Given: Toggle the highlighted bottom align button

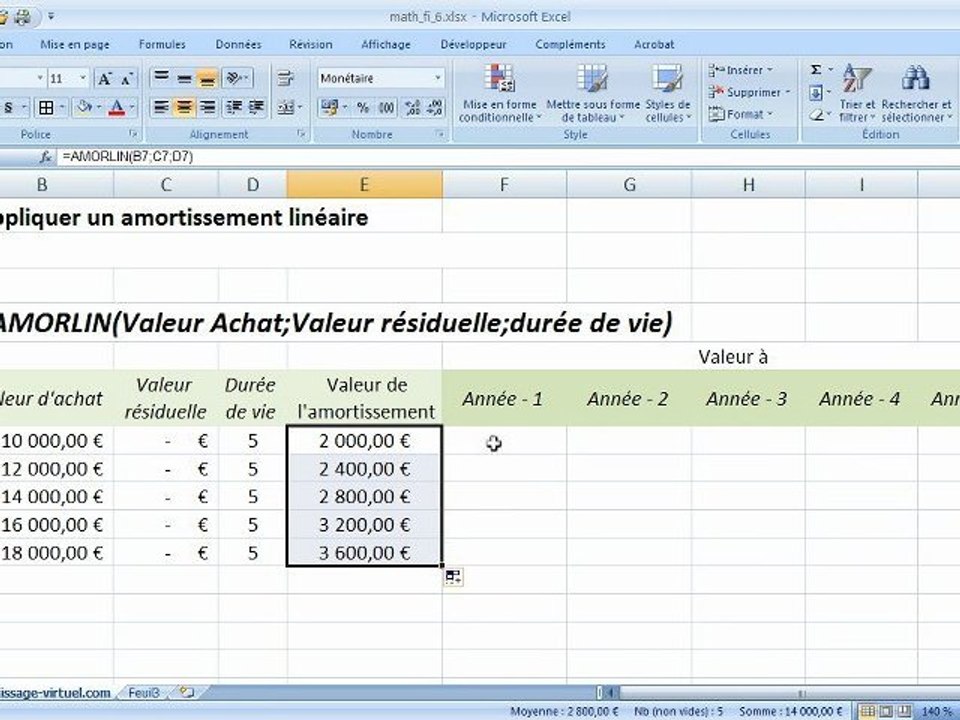Looking at the screenshot, I should tap(207, 78).
